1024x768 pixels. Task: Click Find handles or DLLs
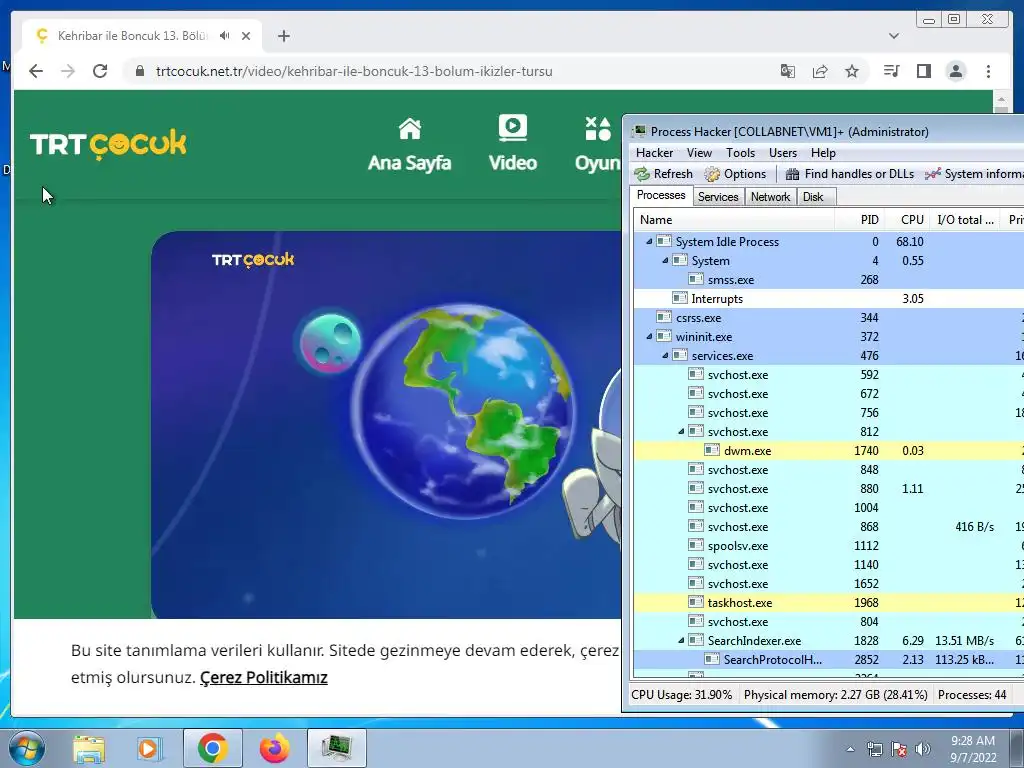point(850,174)
